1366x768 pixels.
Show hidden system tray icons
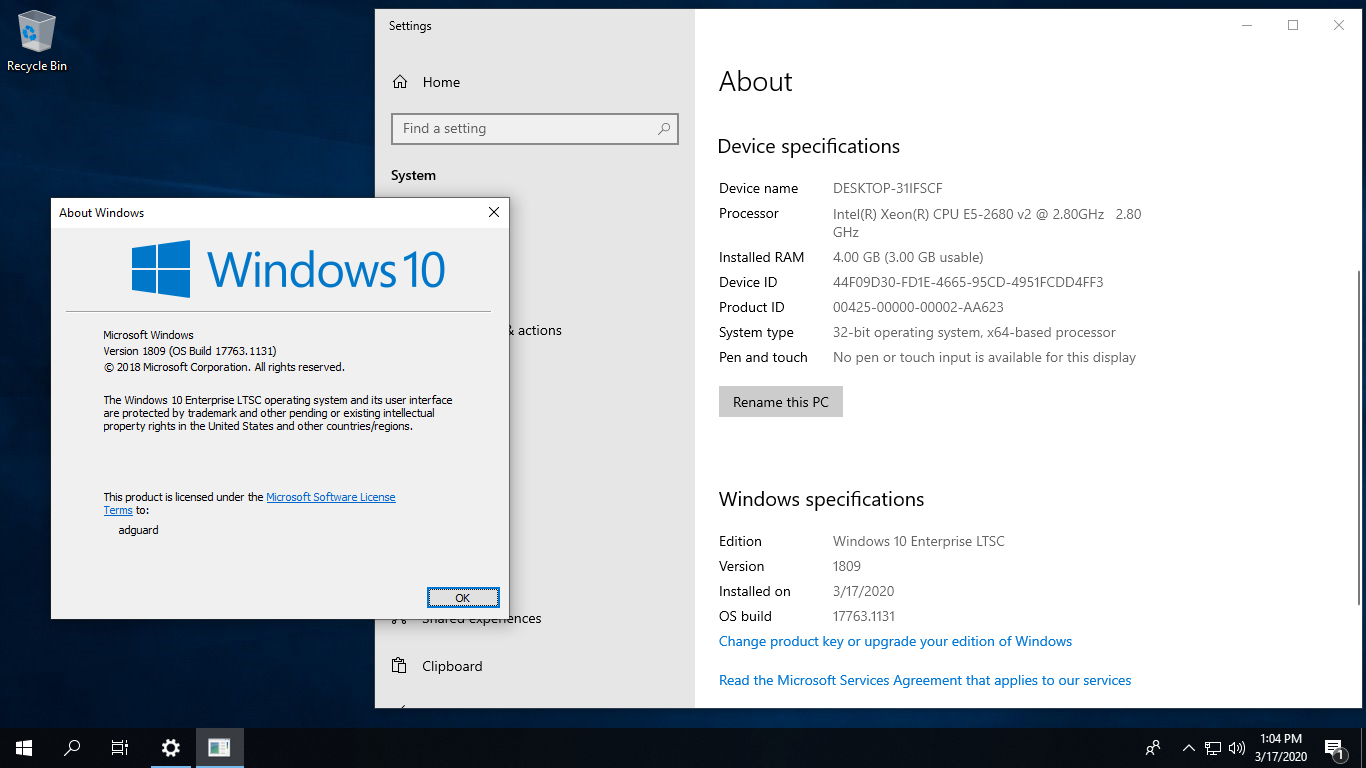[x=1189, y=747]
